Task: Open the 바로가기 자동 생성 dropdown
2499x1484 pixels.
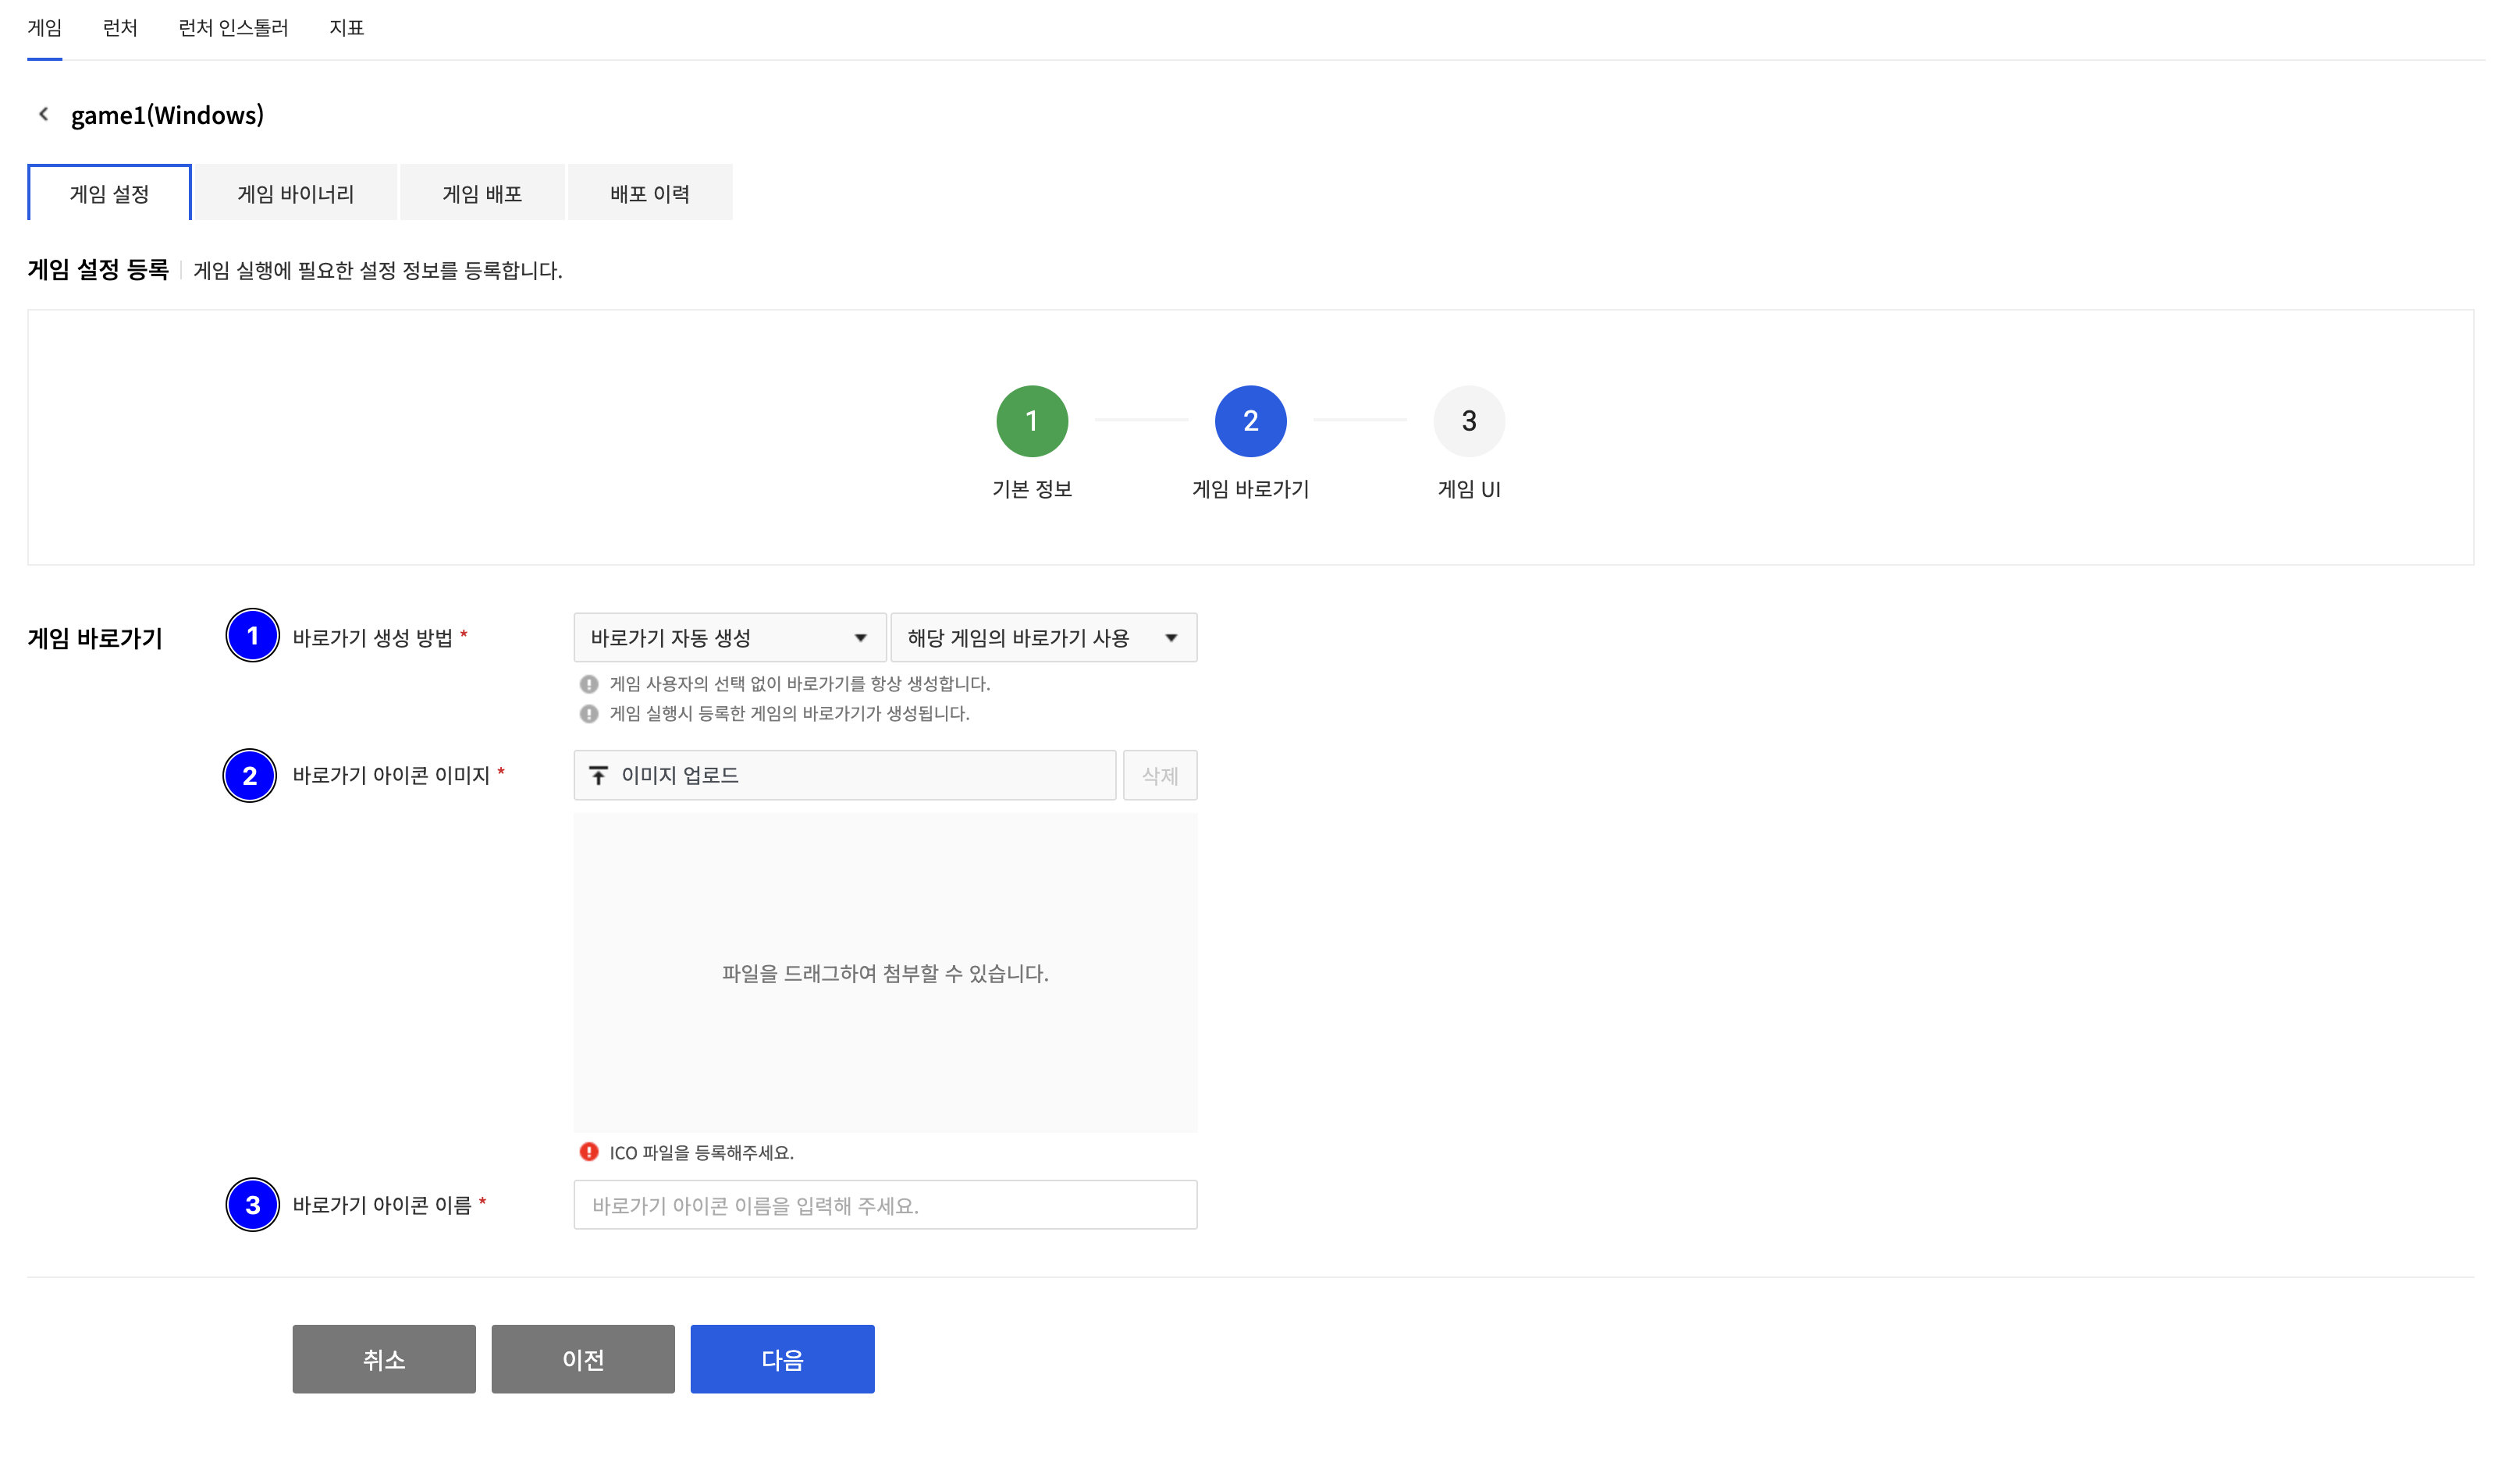Action: (x=729, y=637)
